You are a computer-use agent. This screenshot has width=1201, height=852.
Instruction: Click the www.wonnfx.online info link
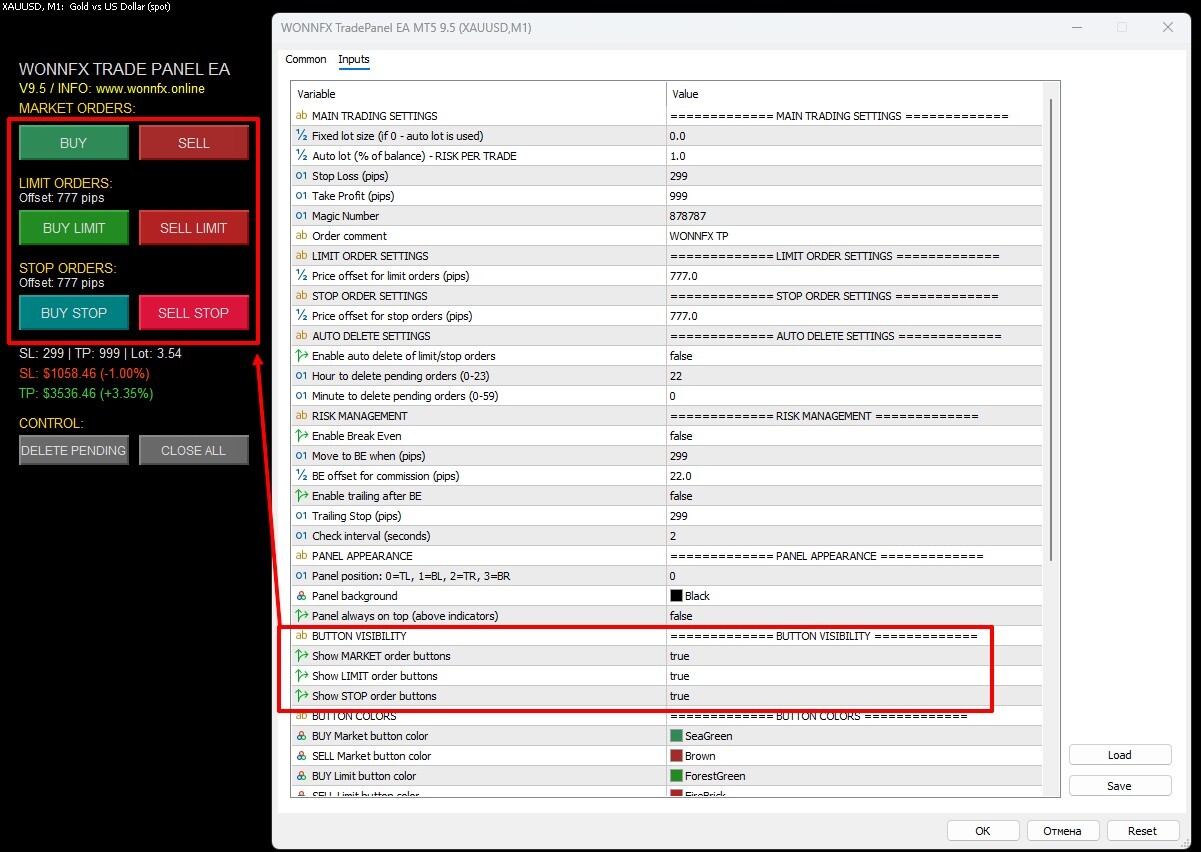[150, 88]
